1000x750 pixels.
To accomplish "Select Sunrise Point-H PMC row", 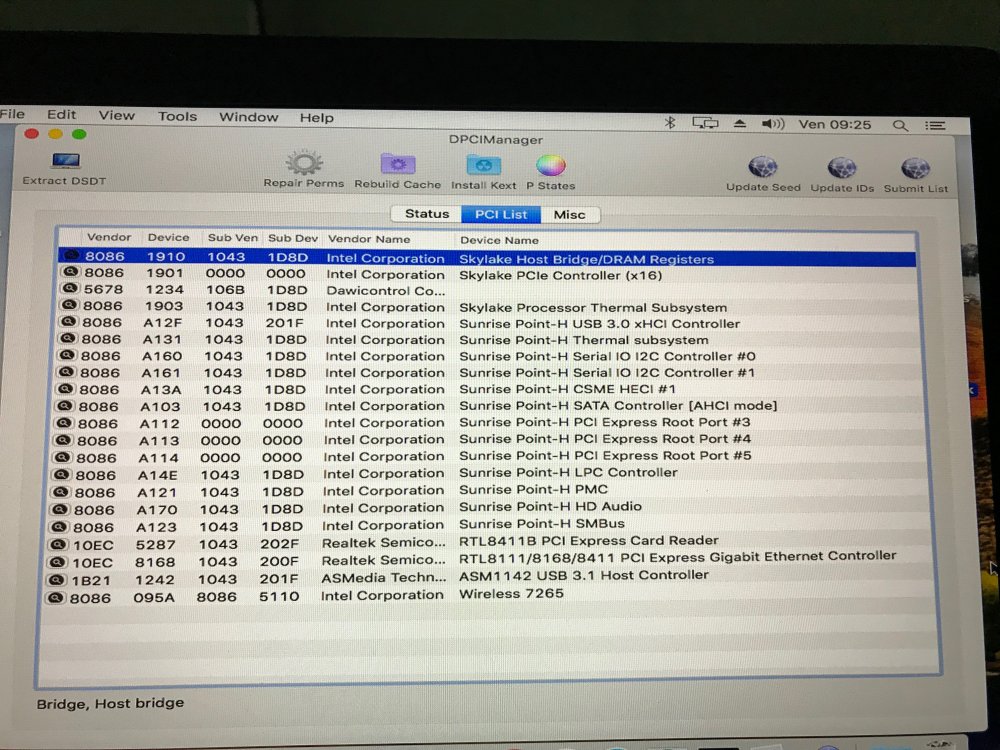I will 487,491.
